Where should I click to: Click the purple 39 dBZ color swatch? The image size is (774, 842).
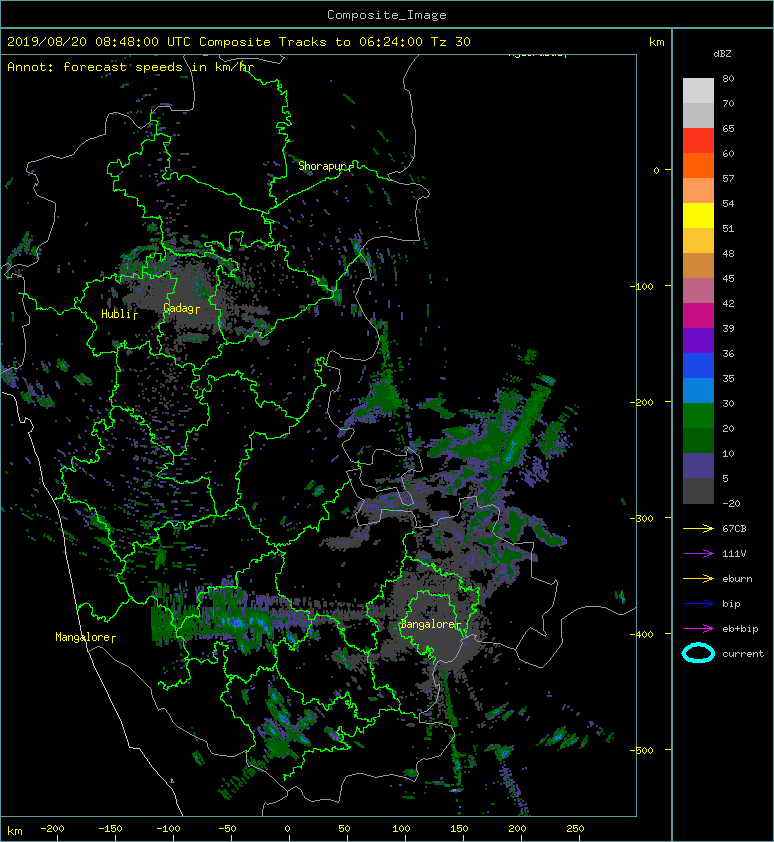[x=698, y=340]
